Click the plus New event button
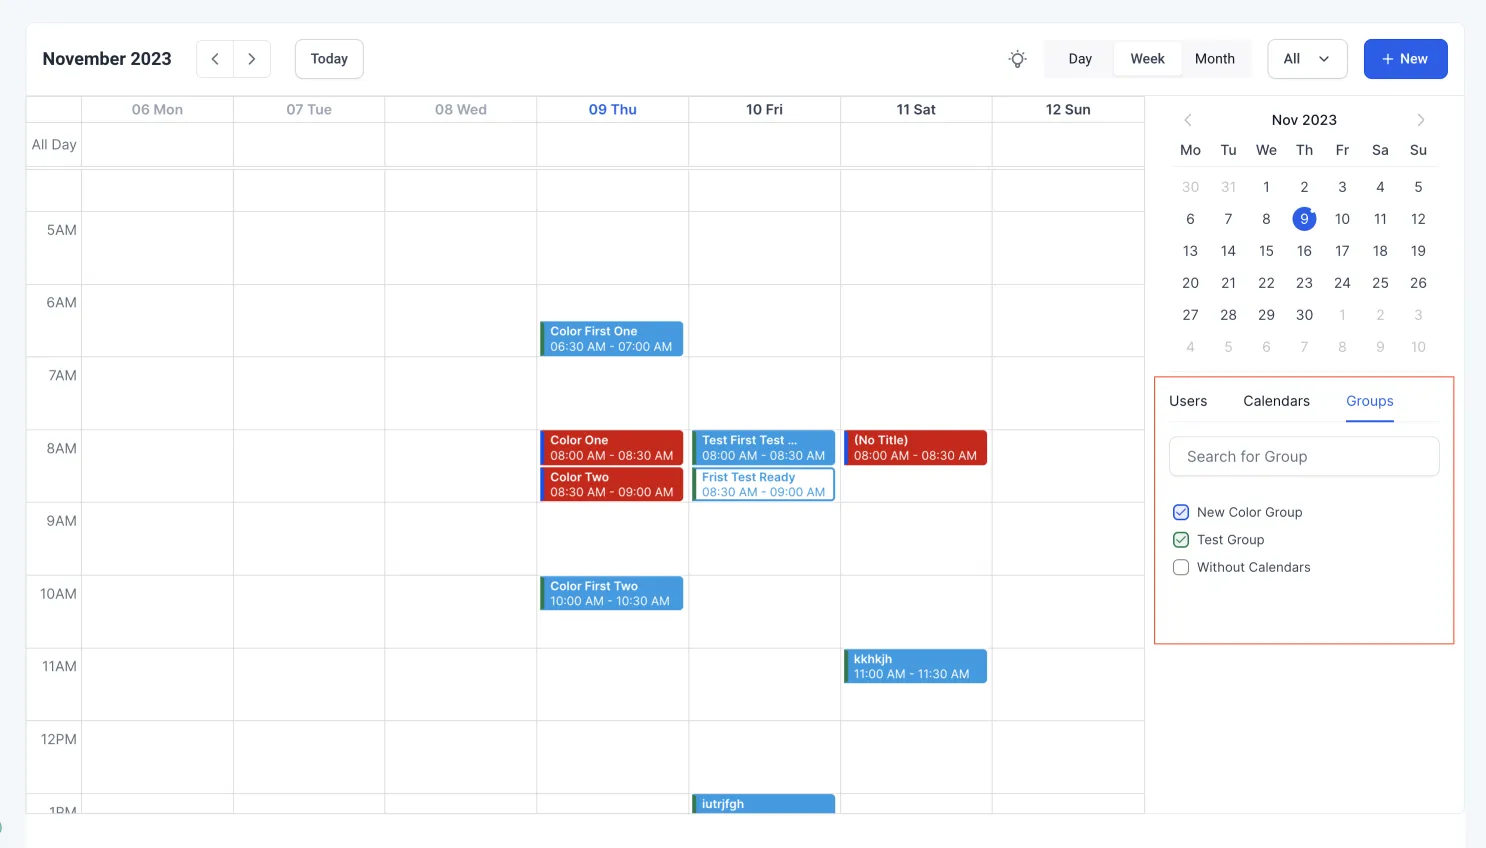Screen dimensions: 1486x848 pos(1405,59)
